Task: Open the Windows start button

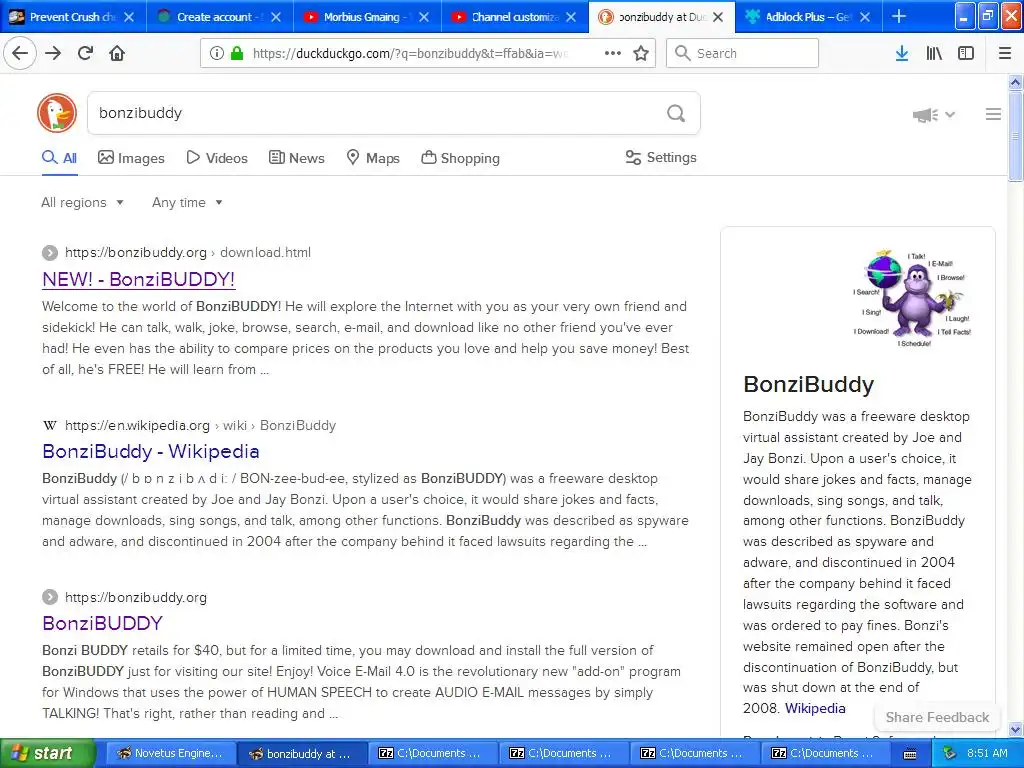Action: pyautogui.click(x=47, y=754)
